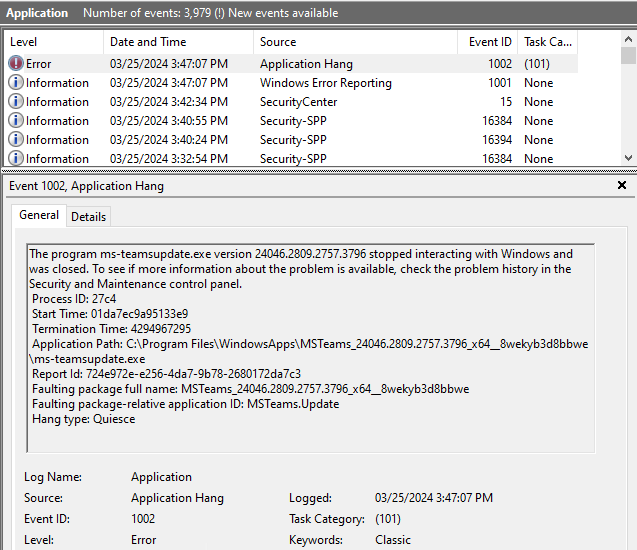This screenshot has width=637, height=550.
Task: Sort by the Date and Time column header
Action: pos(179,42)
